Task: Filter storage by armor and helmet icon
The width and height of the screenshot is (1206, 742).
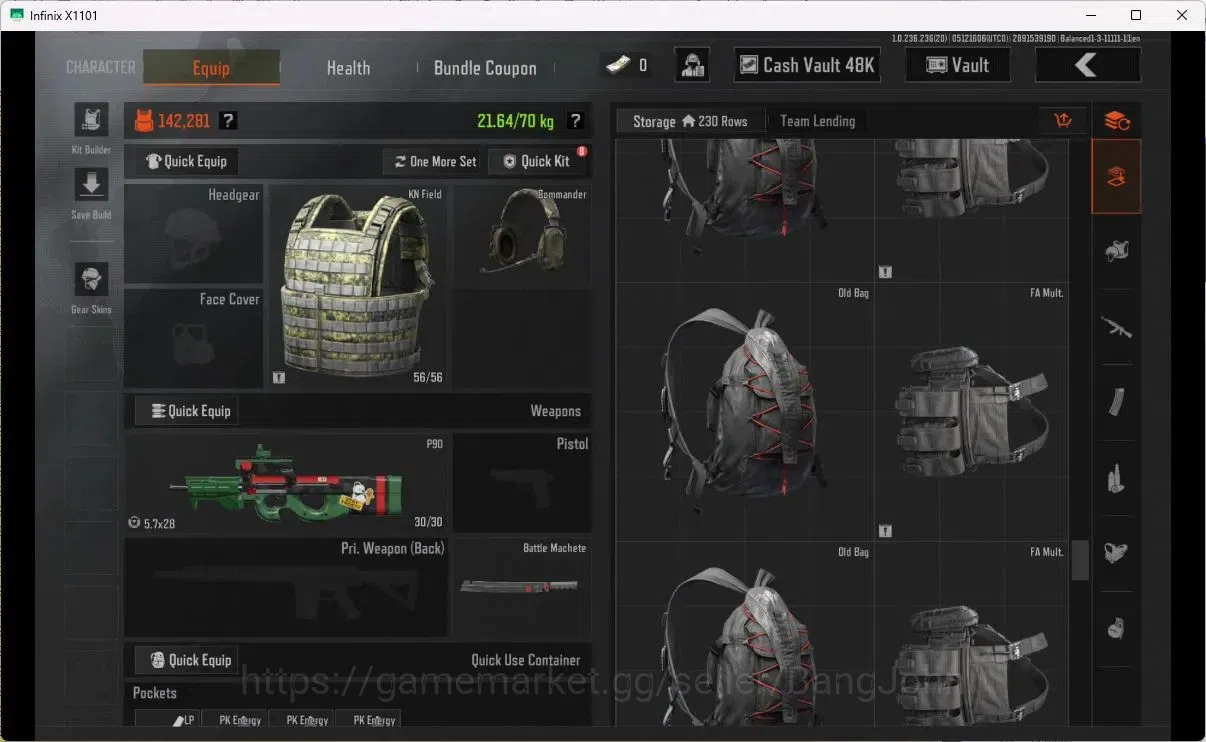Action: click(x=1116, y=252)
